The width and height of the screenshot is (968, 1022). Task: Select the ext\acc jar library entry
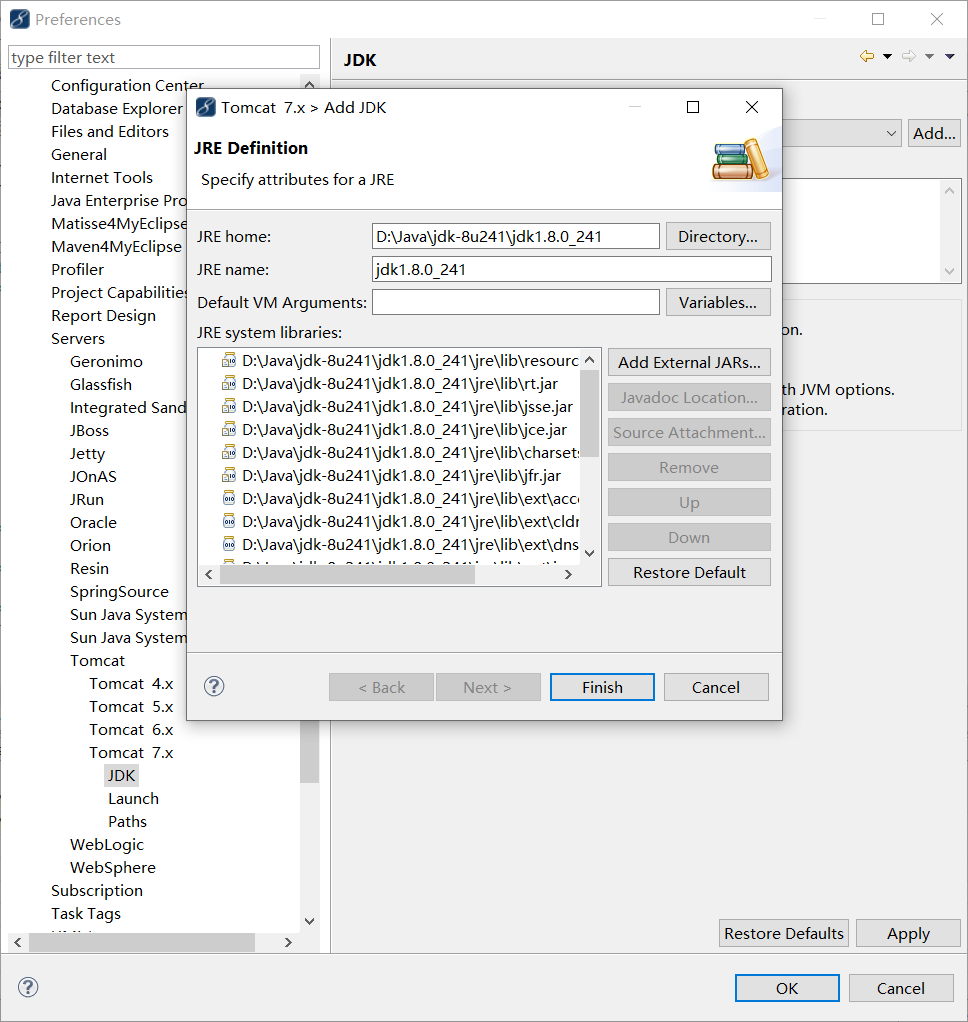399,499
